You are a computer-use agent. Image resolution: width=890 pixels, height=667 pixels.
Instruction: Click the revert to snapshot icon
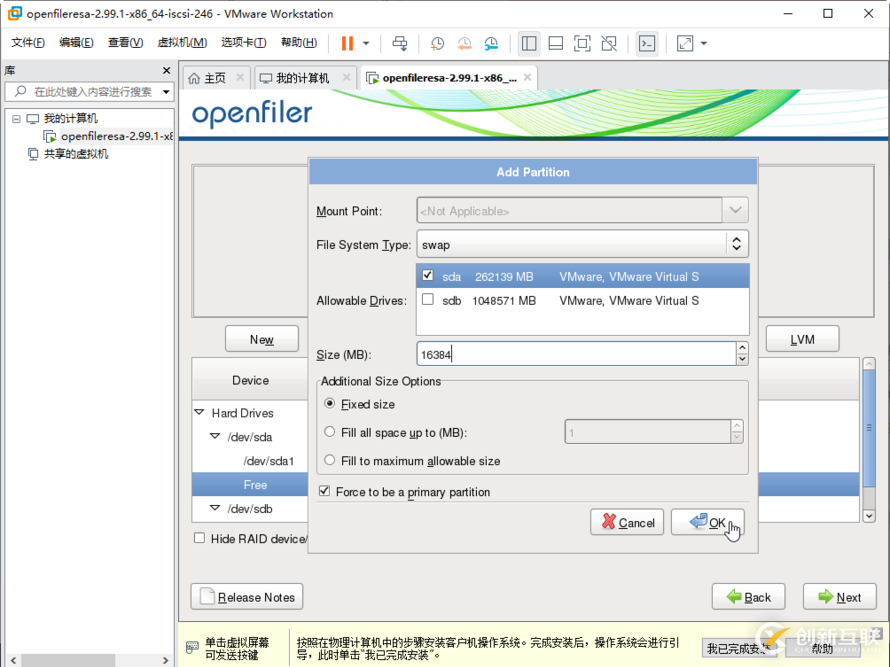[464, 43]
